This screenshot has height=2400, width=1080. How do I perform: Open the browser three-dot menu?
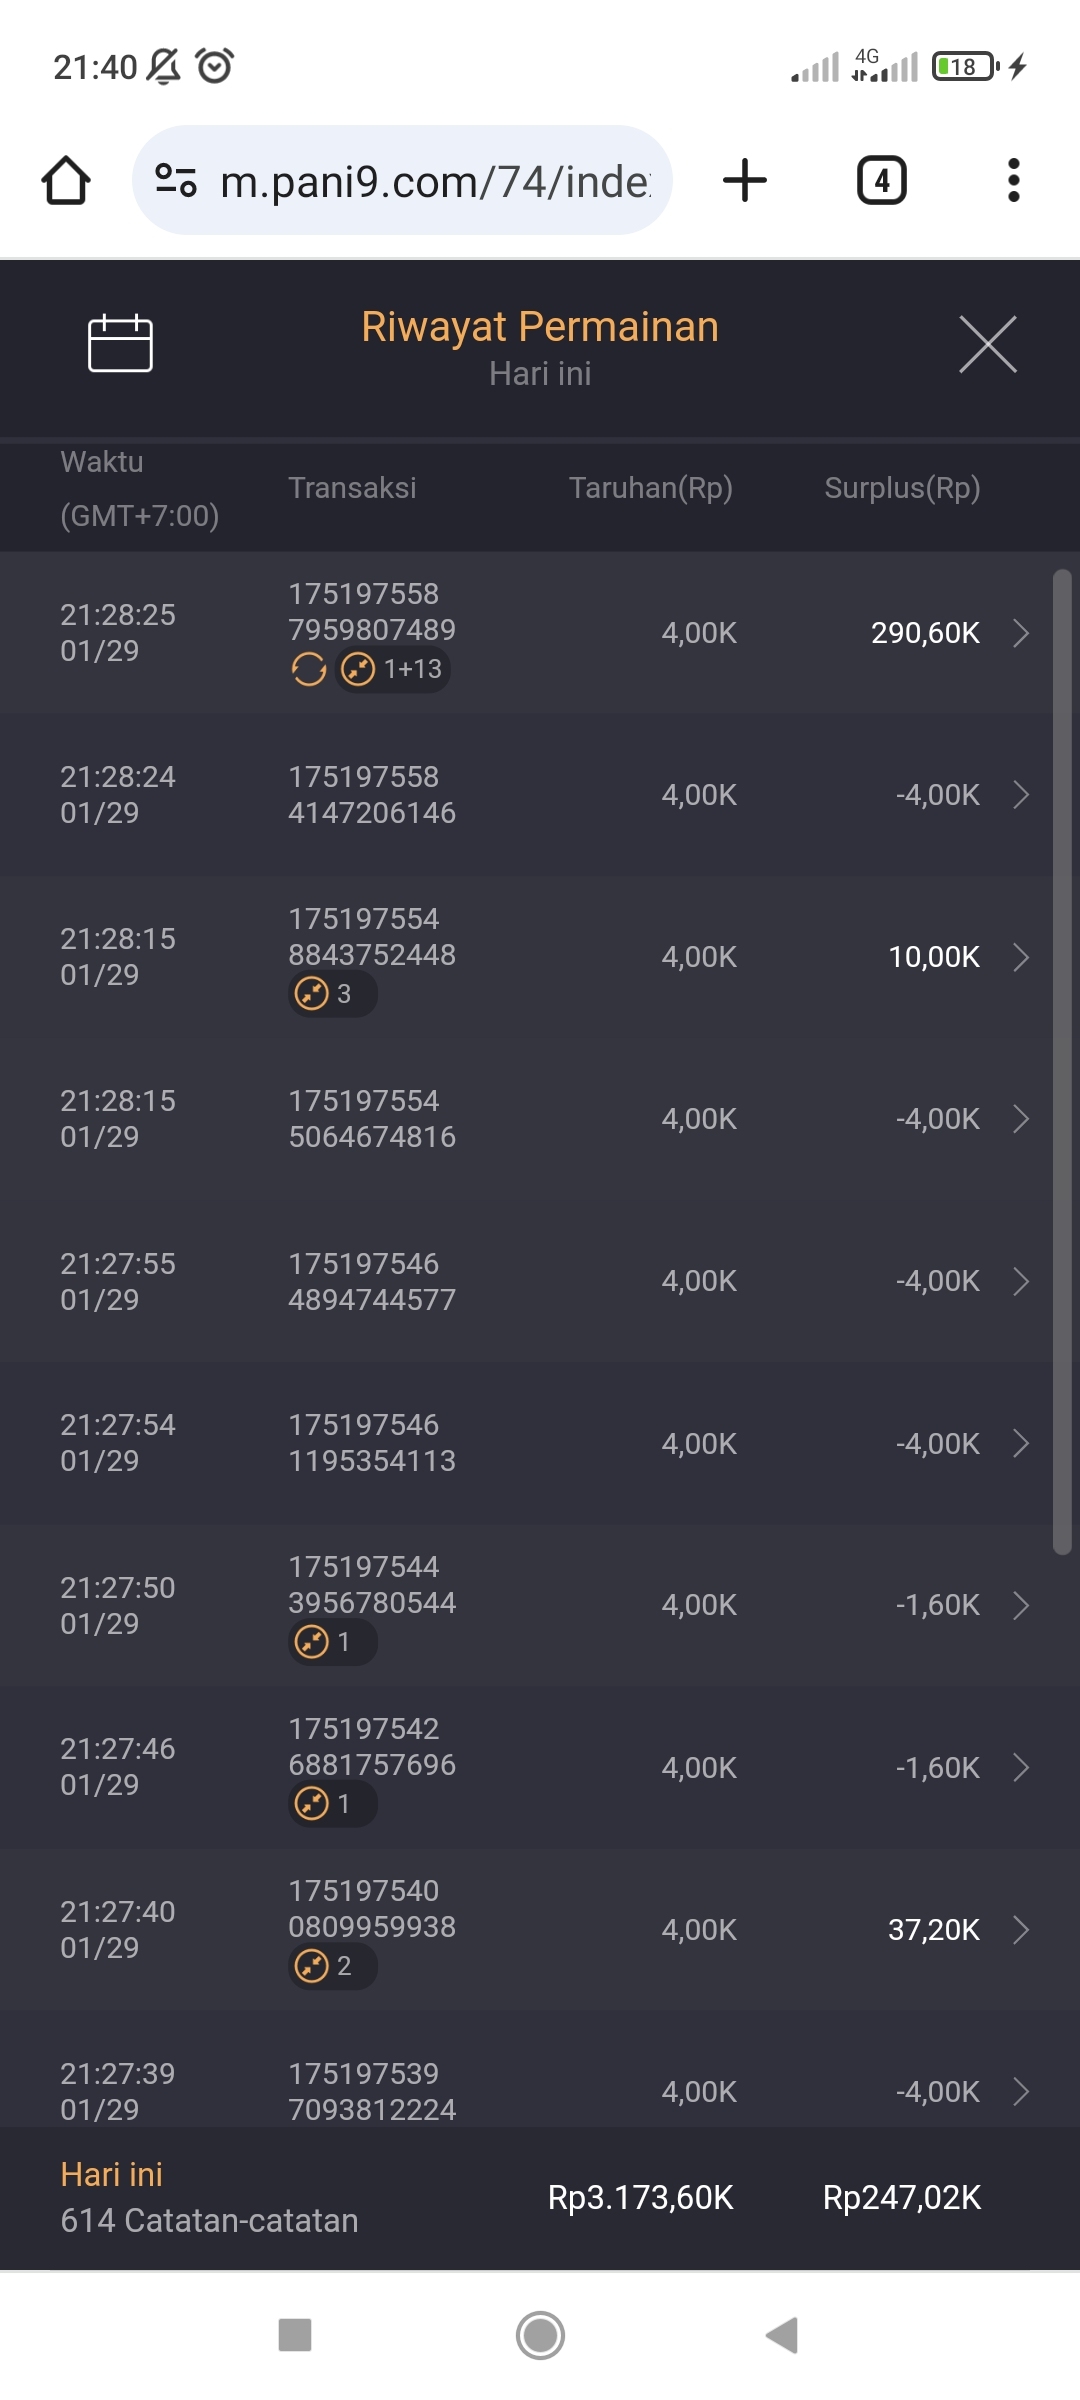click(x=1013, y=181)
